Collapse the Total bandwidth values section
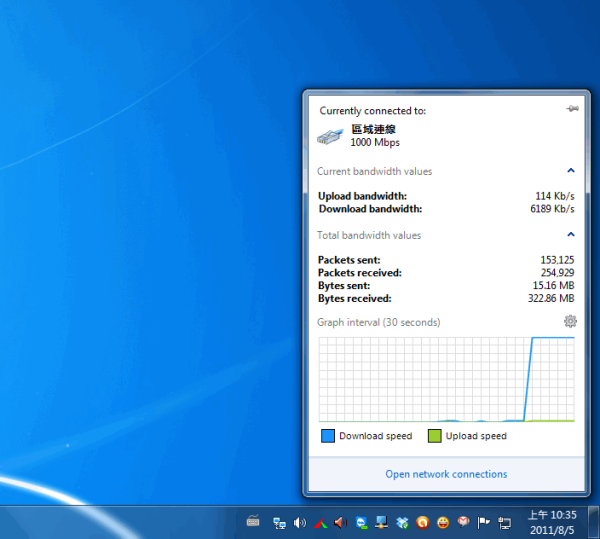The height and width of the screenshot is (539, 600). (x=570, y=235)
